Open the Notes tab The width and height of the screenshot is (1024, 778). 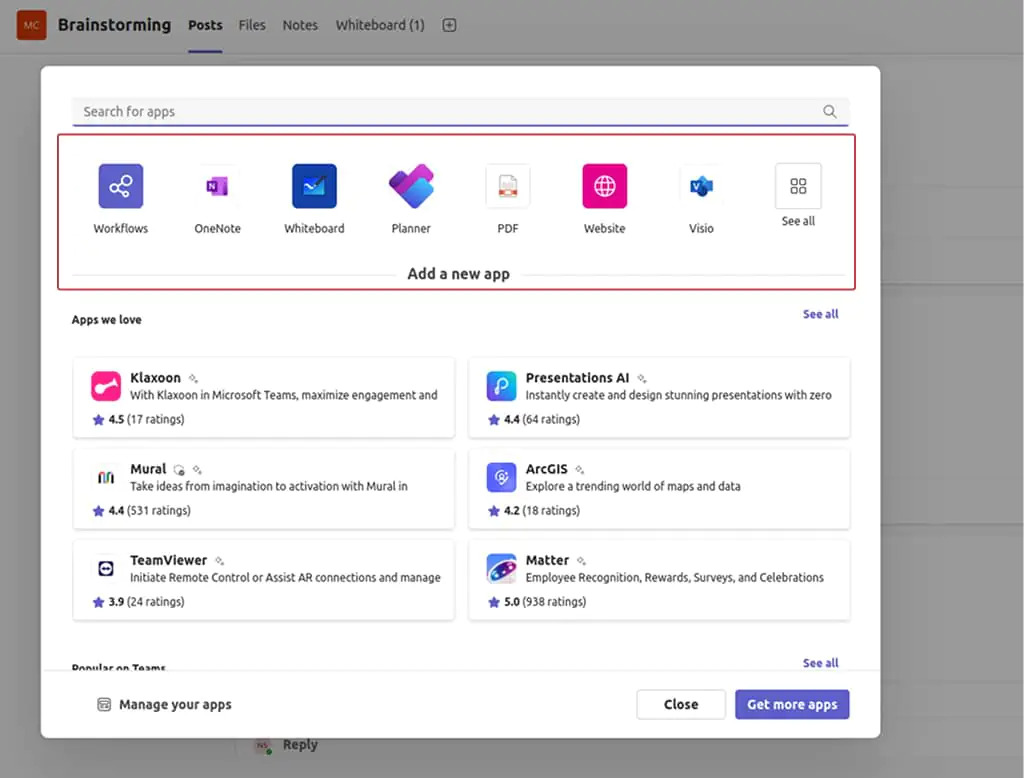tap(299, 25)
